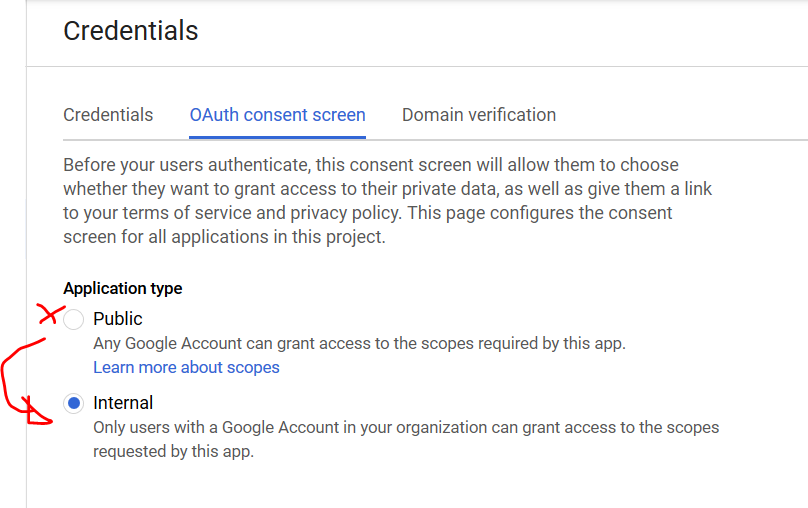808x508 pixels.
Task: Open the Learn more about scopes link
Action: 187,367
